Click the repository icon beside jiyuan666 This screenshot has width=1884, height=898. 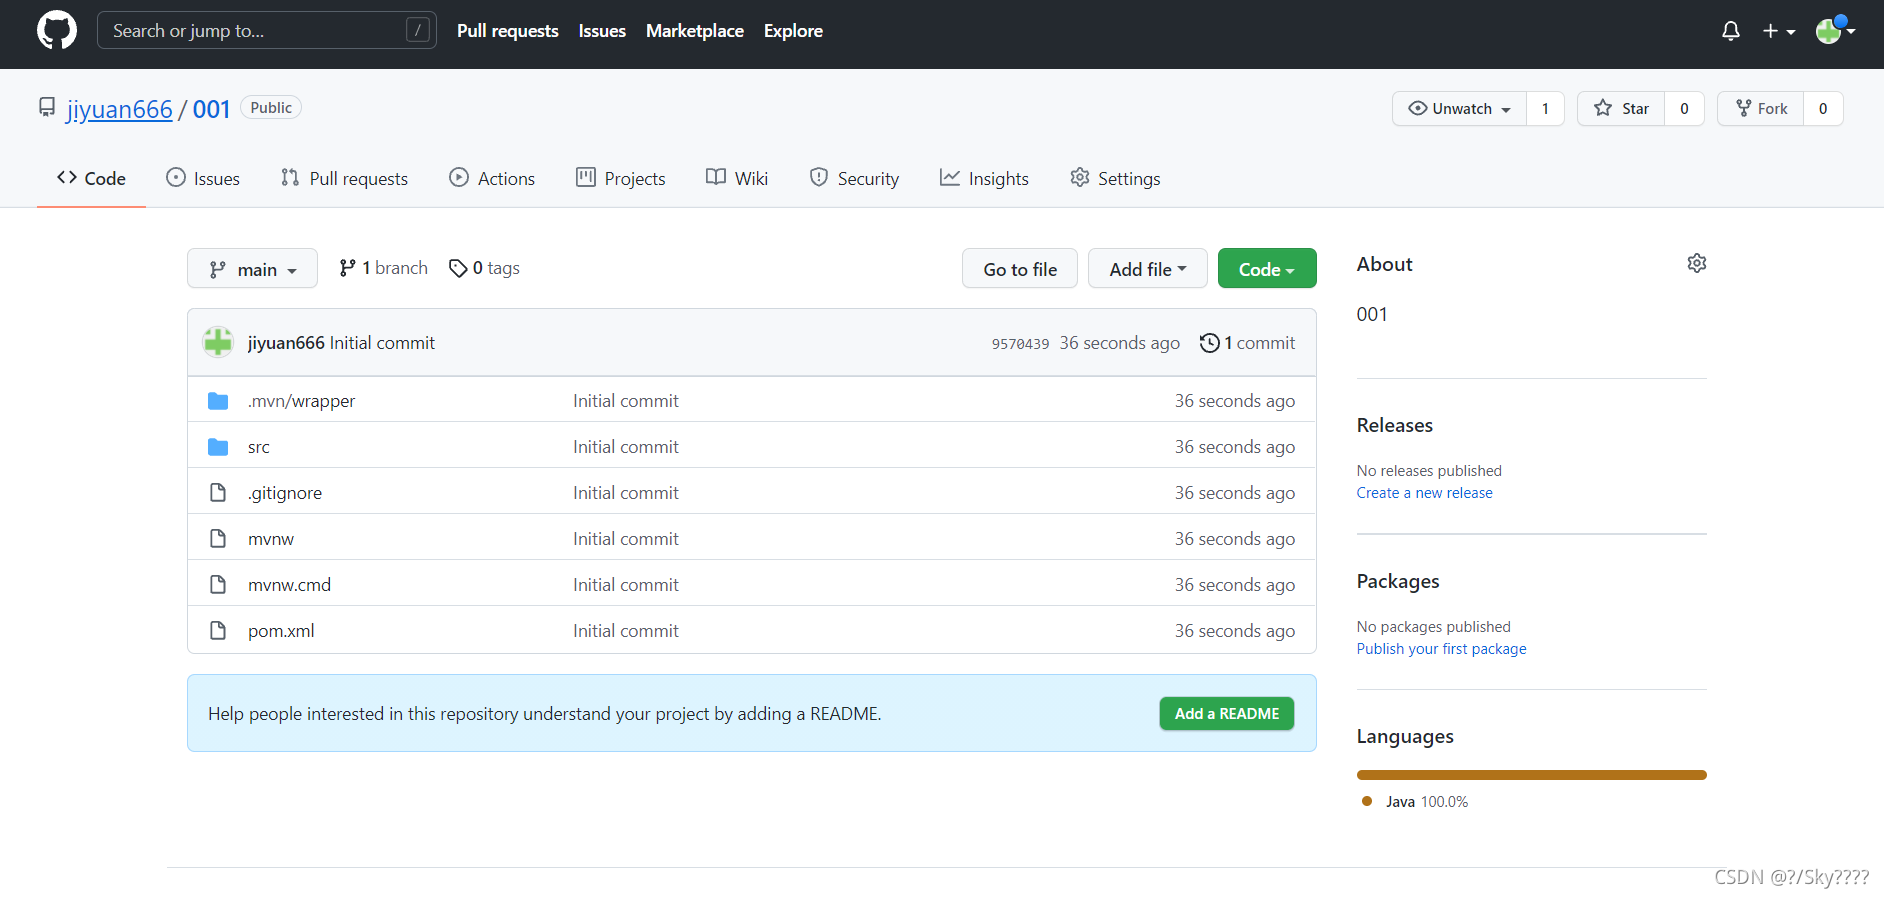pos(47,107)
